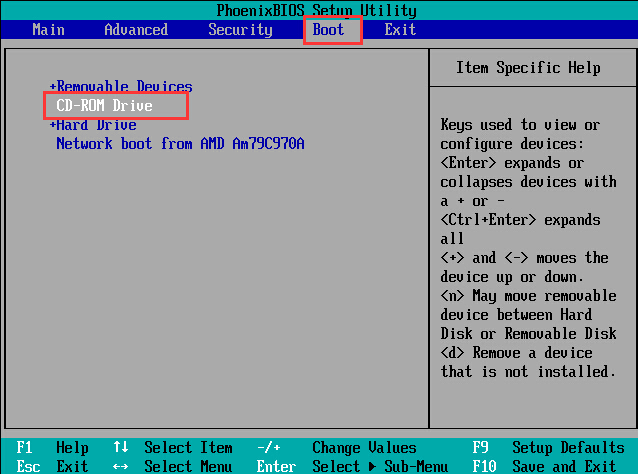Click F9 Setup Defaults in footer
Screen dimensions: 638x474
[x=548, y=448]
